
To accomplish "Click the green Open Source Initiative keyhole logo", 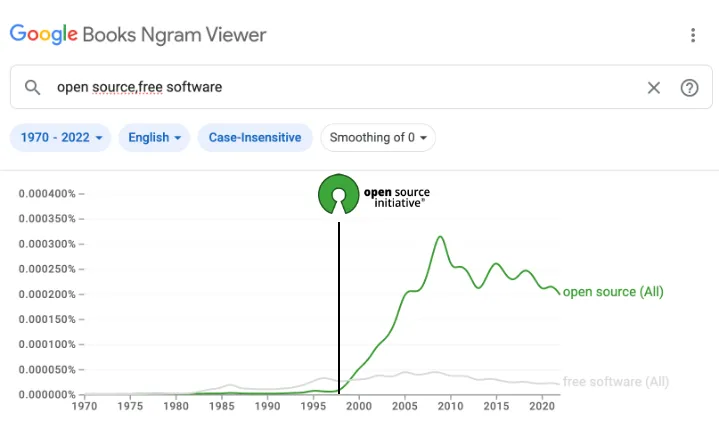I will click(x=339, y=194).
